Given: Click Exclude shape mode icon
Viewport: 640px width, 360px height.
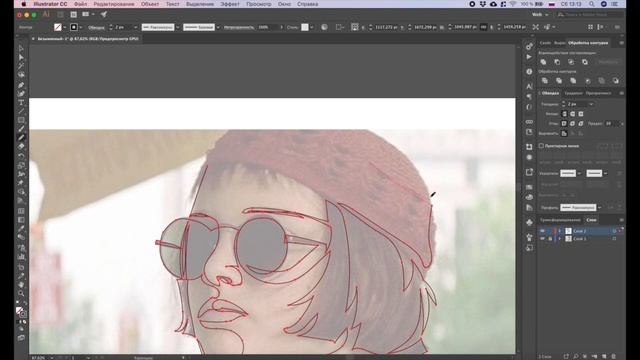Looking at the screenshot, I should (585, 62).
